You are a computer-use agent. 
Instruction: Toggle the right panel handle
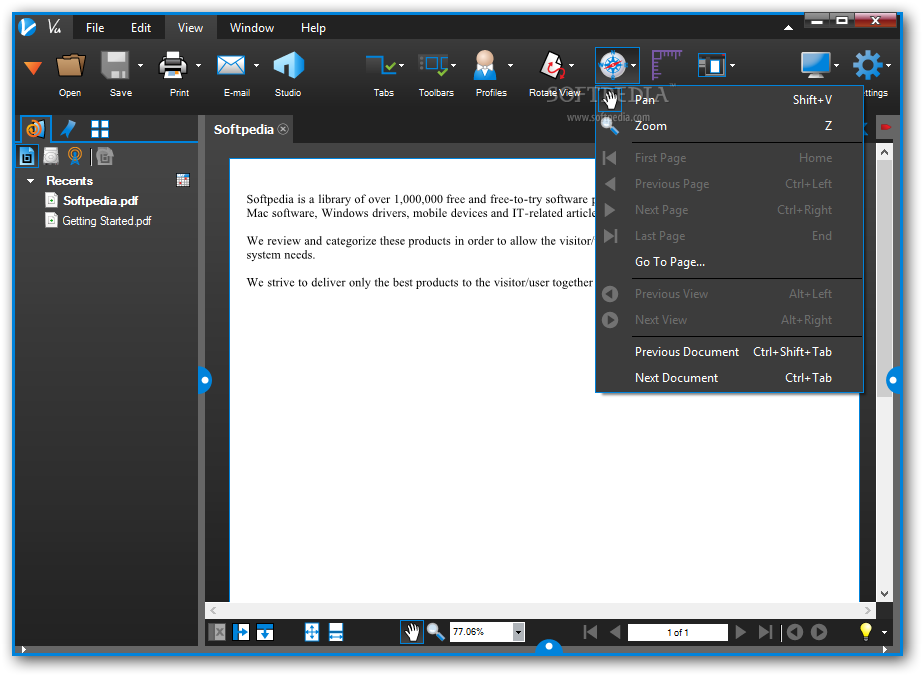pyautogui.click(x=894, y=380)
